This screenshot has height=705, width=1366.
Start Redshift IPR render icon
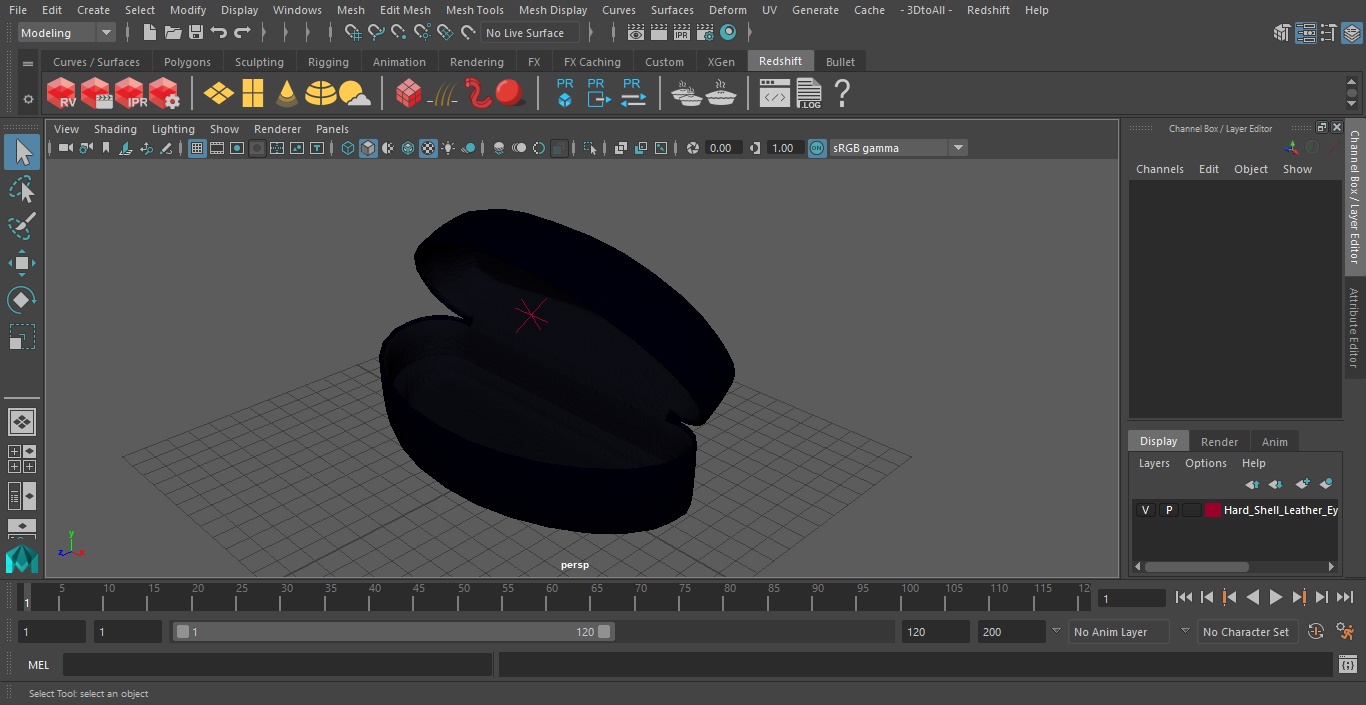(x=130, y=94)
